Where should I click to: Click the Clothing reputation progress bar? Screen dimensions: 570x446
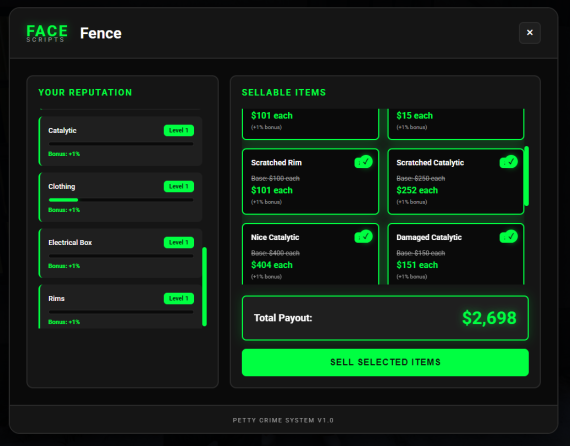(121, 200)
